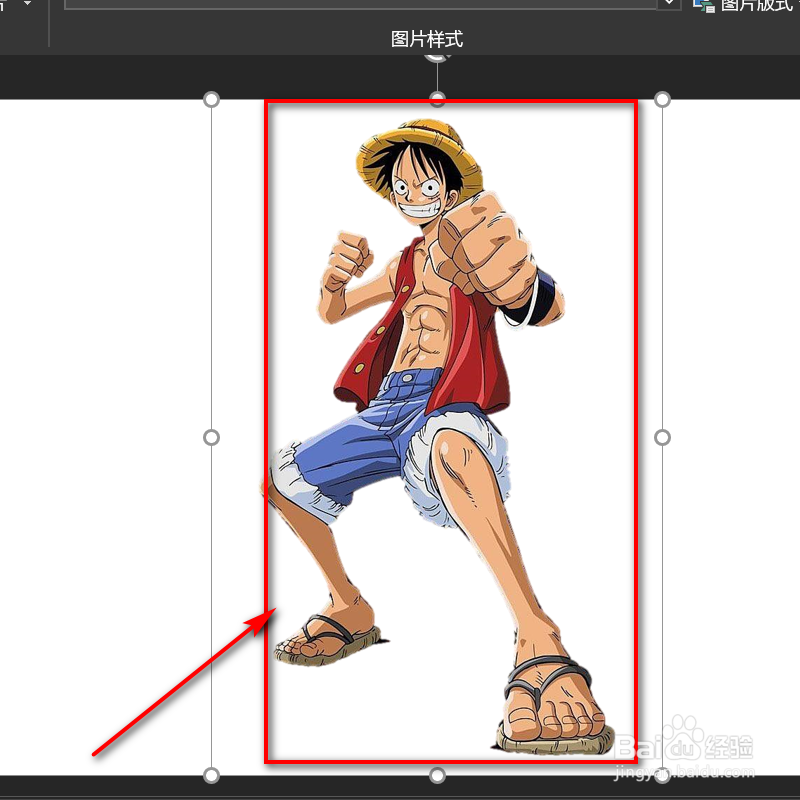Click the middle-right edge sizing handle
800x800 pixels.
click(662, 437)
